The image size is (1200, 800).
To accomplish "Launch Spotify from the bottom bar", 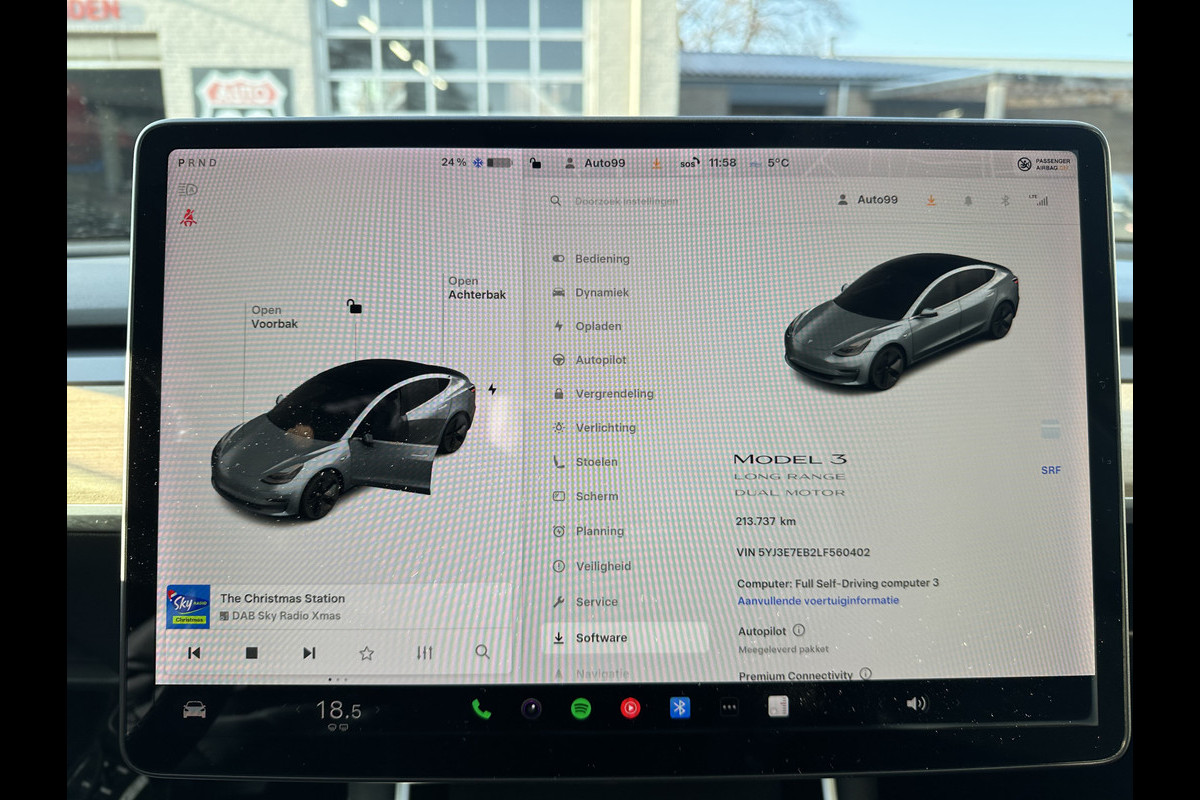I will [x=581, y=708].
